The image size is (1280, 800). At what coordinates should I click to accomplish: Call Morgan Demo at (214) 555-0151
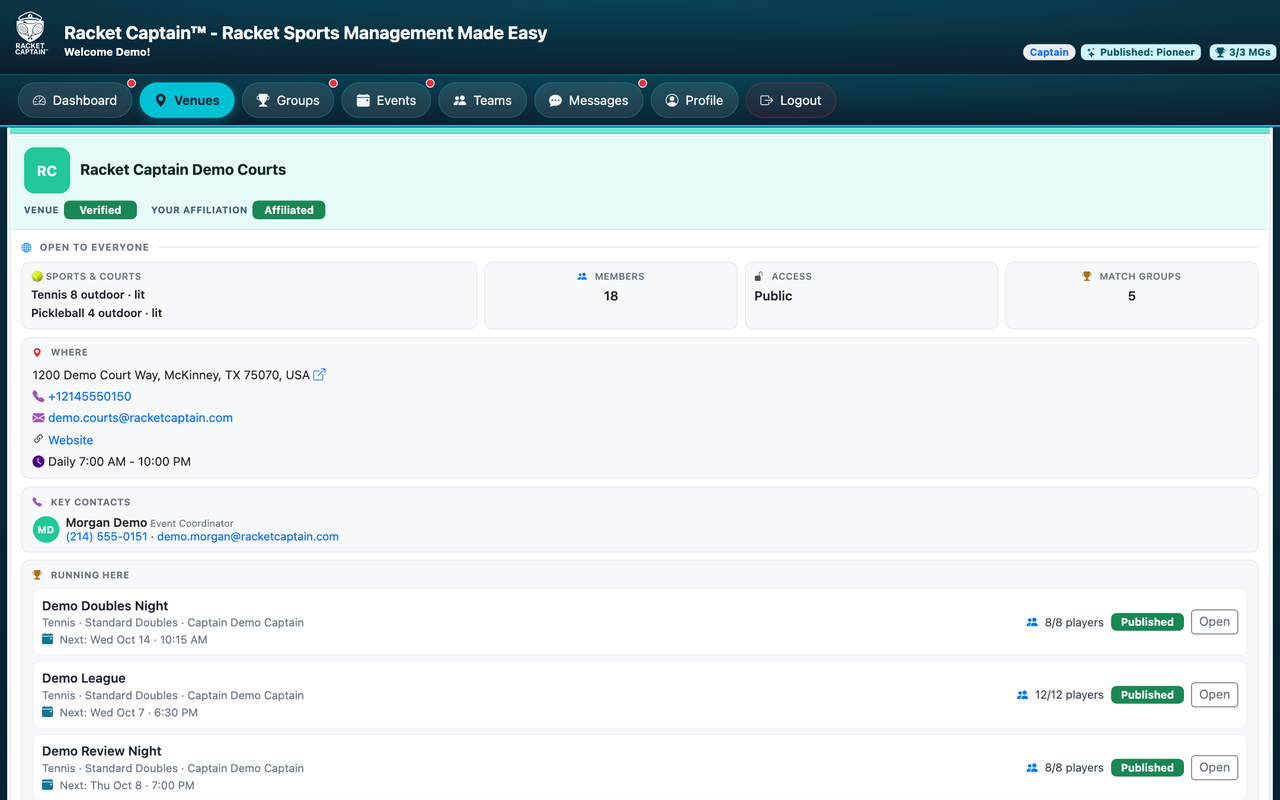[106, 537]
